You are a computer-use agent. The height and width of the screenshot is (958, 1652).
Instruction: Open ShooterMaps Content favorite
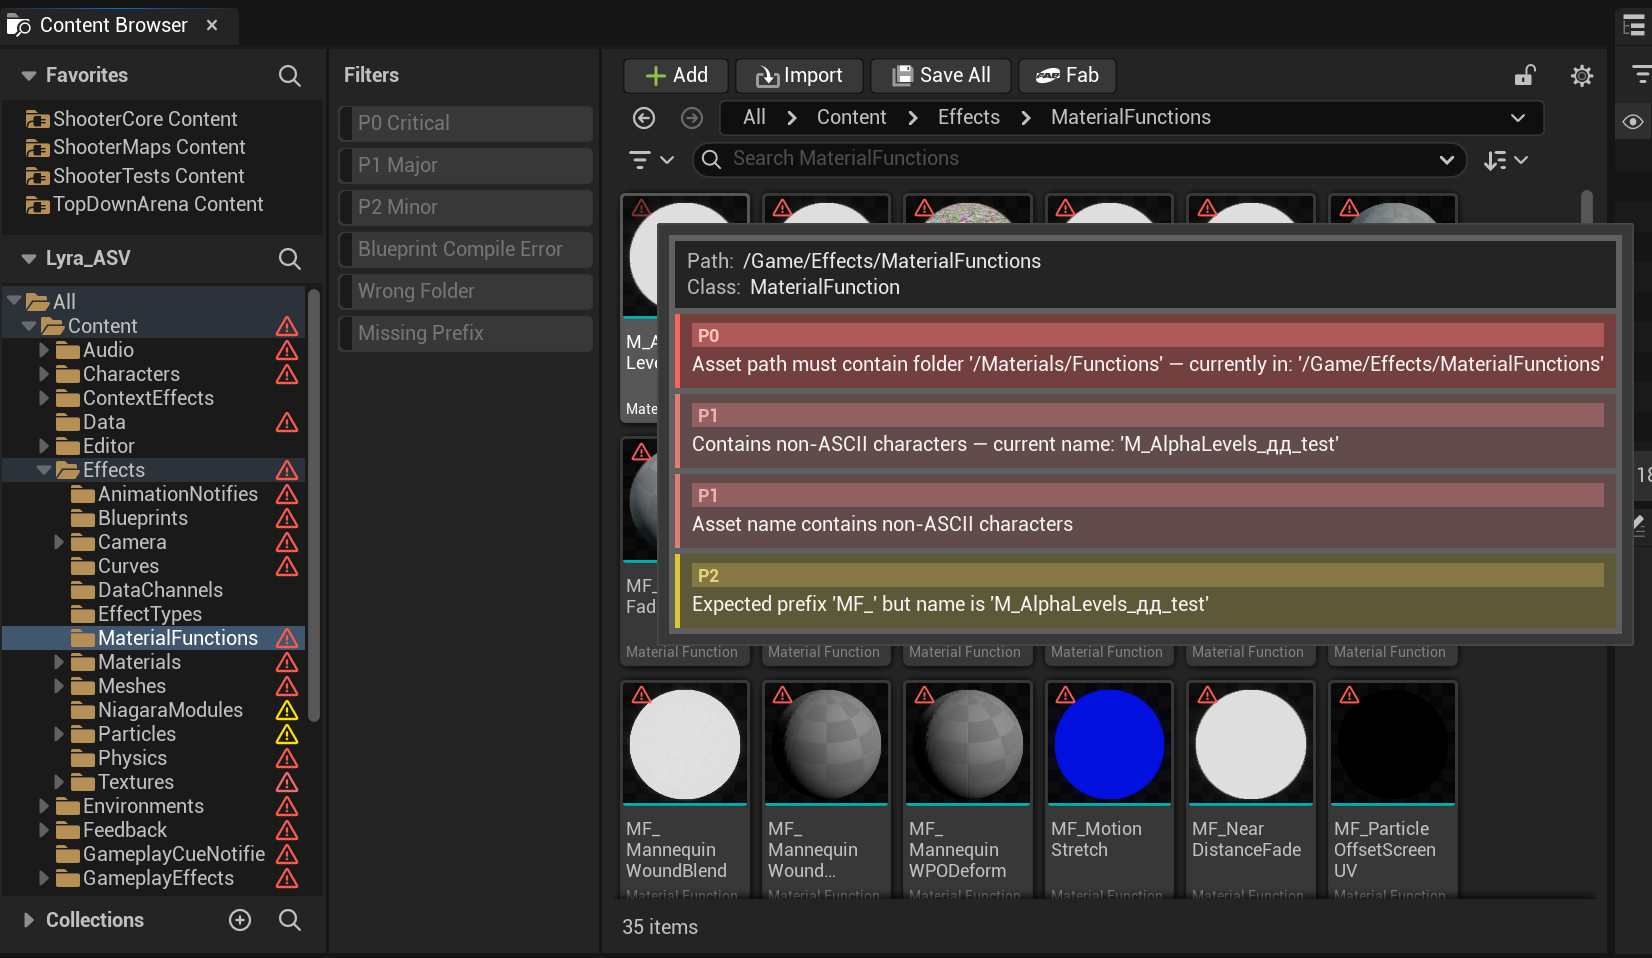[x=149, y=148]
